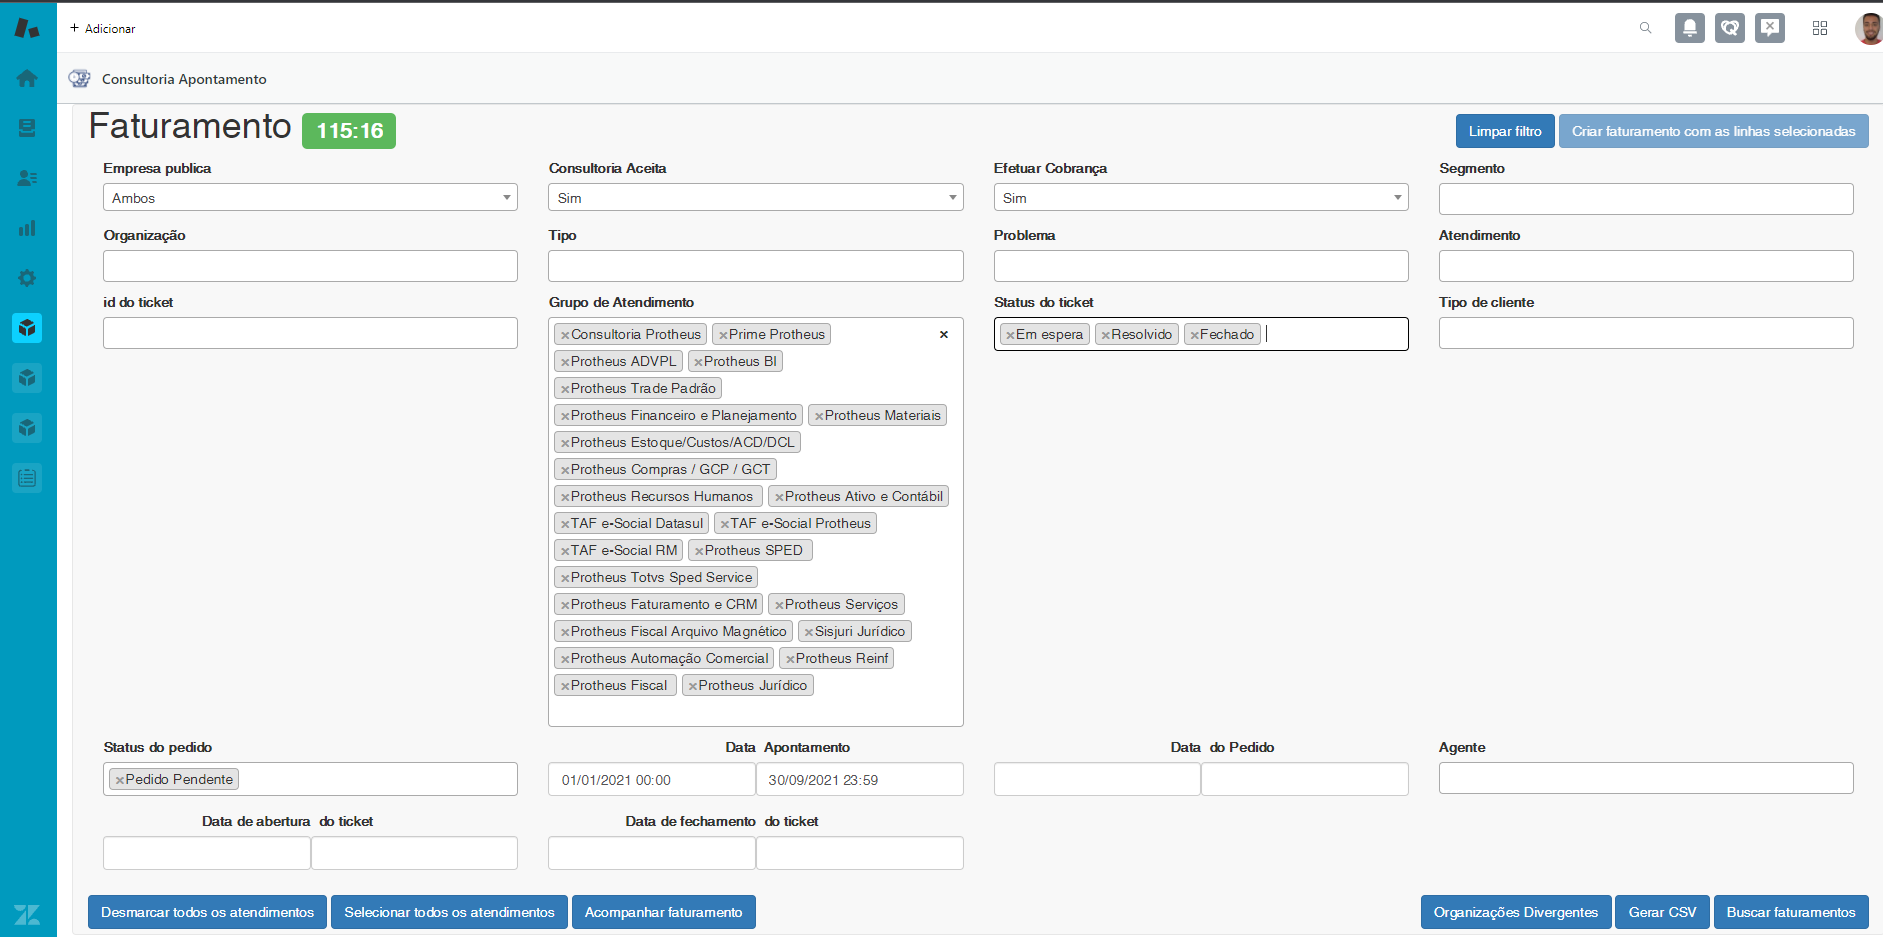Click the search magnifier icon

click(x=1645, y=28)
